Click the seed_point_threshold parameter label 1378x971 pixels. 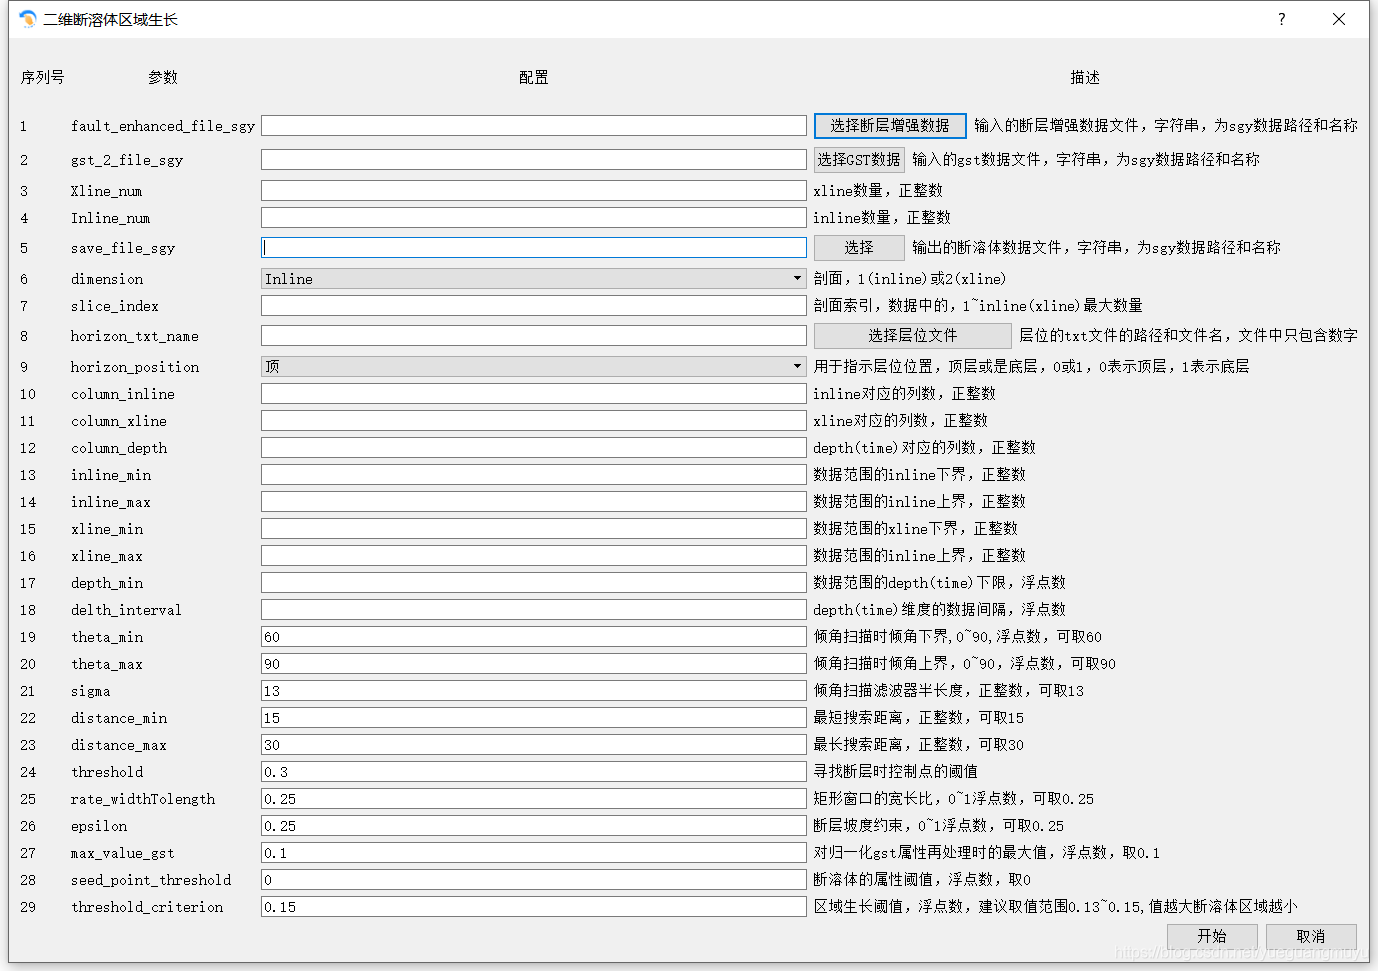point(151,880)
